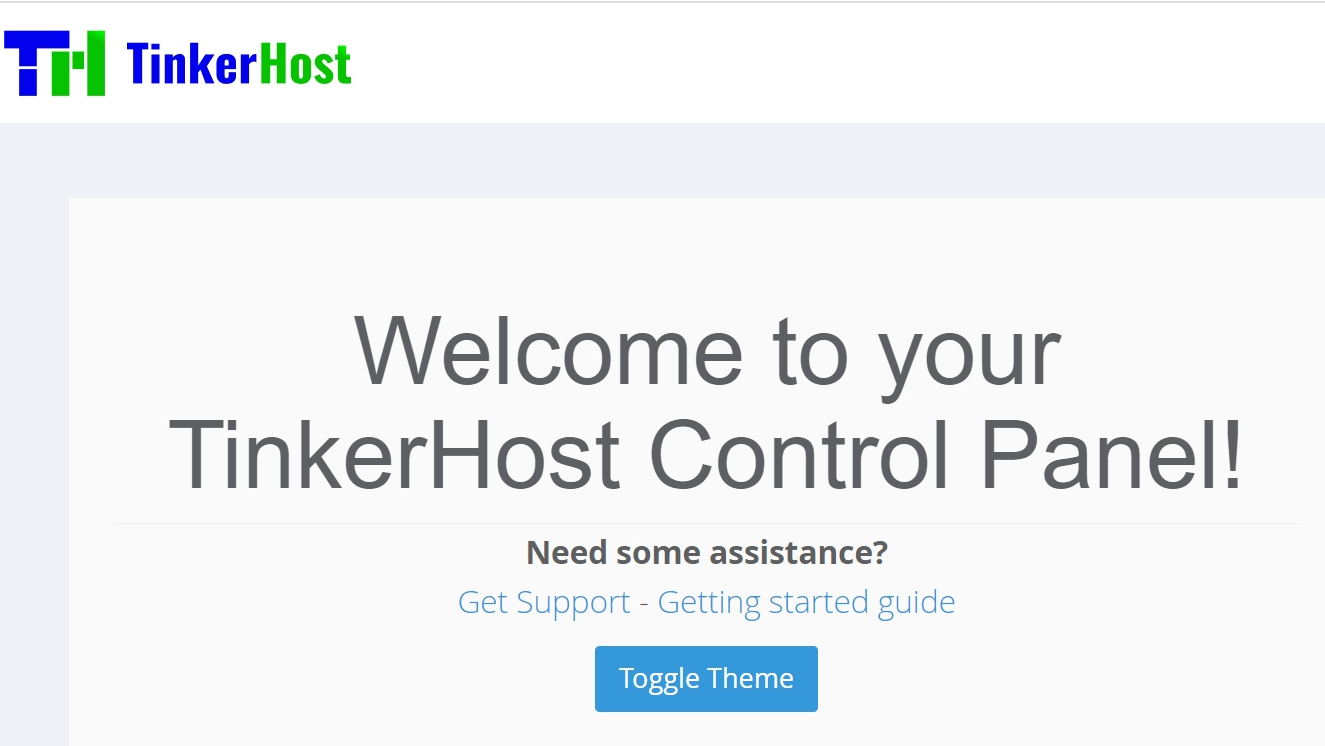The height and width of the screenshot is (746, 1325).
Task: Click the green 'Host' part of wordmark
Action: click(305, 64)
